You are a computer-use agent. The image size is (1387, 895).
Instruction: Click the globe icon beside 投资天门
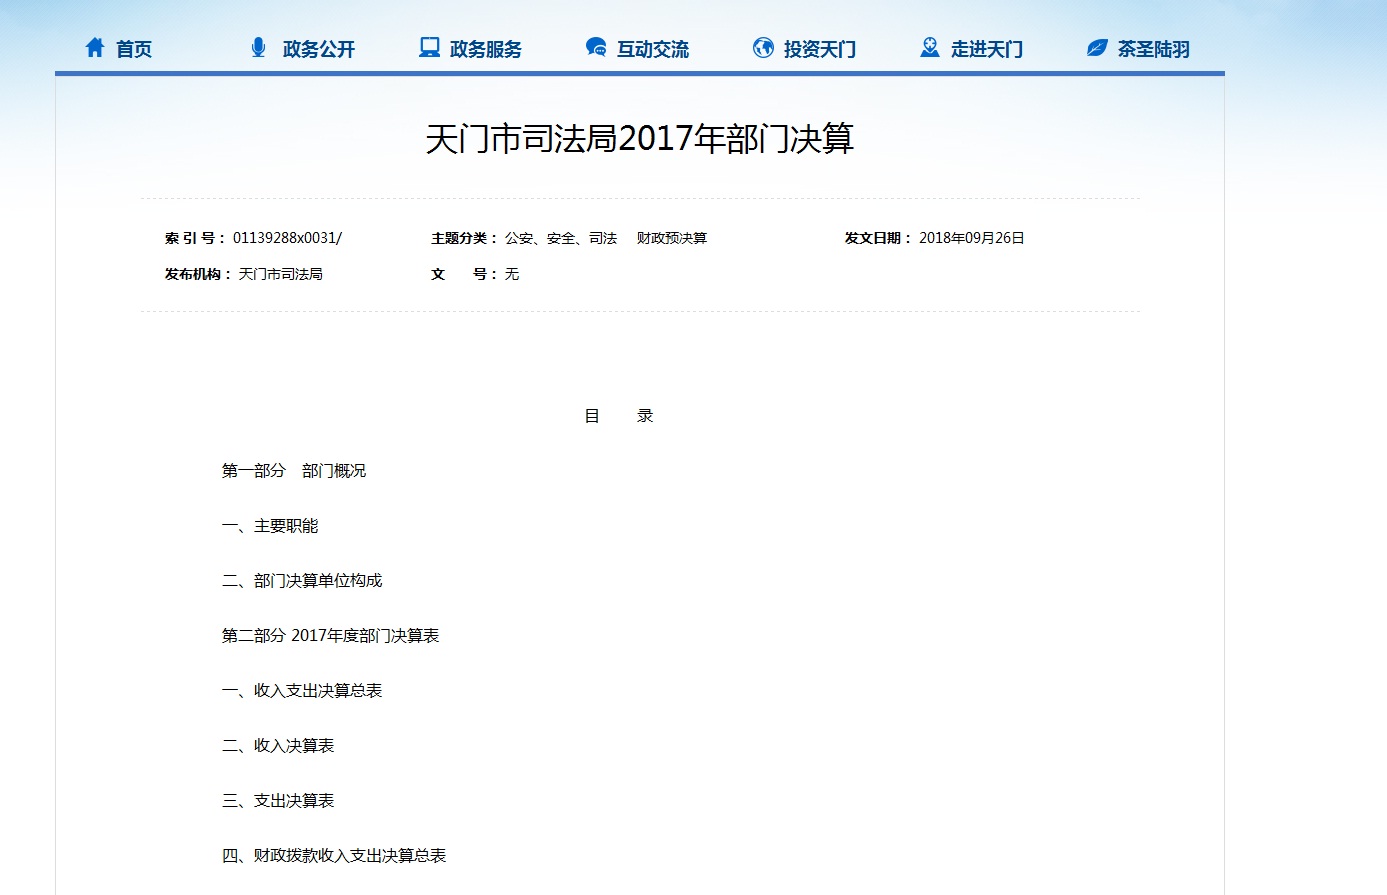[763, 48]
